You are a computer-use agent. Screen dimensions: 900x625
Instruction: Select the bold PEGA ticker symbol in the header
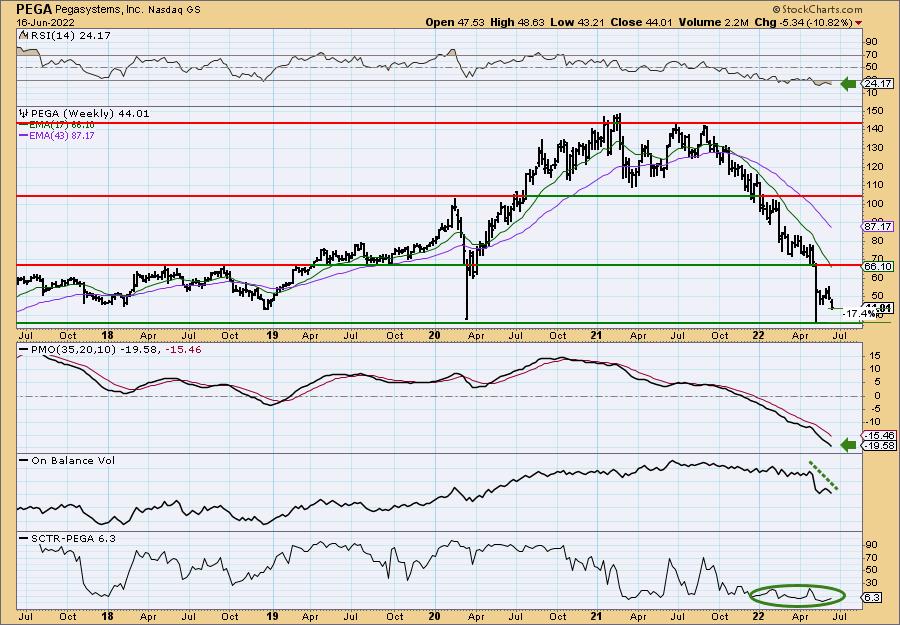point(35,9)
